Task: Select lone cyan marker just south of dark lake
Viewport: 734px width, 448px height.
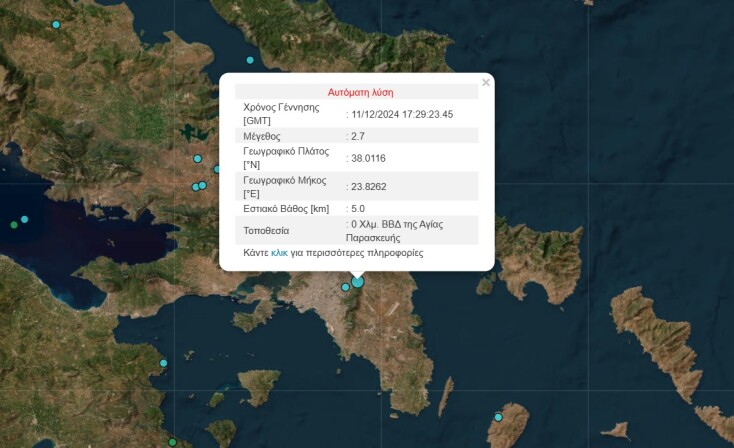Action: point(198,159)
